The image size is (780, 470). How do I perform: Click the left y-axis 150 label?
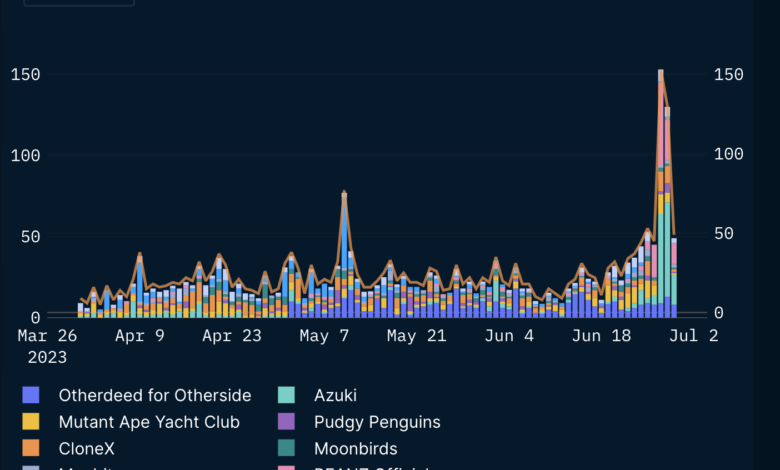click(x=26, y=75)
